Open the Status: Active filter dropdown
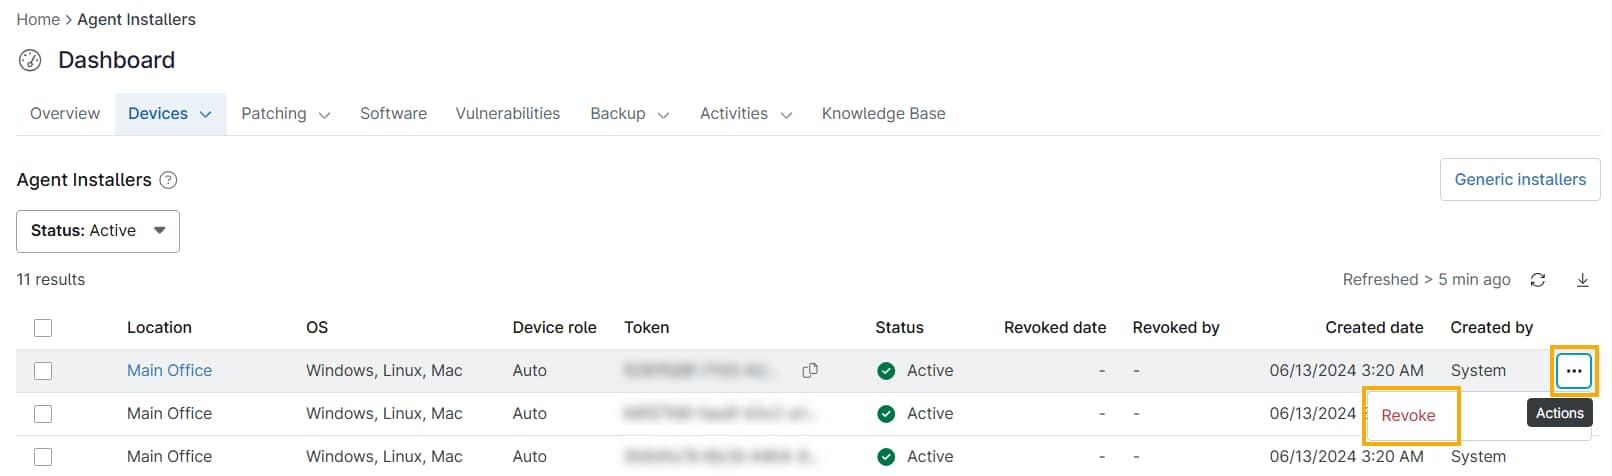This screenshot has width=1612, height=476. [98, 231]
